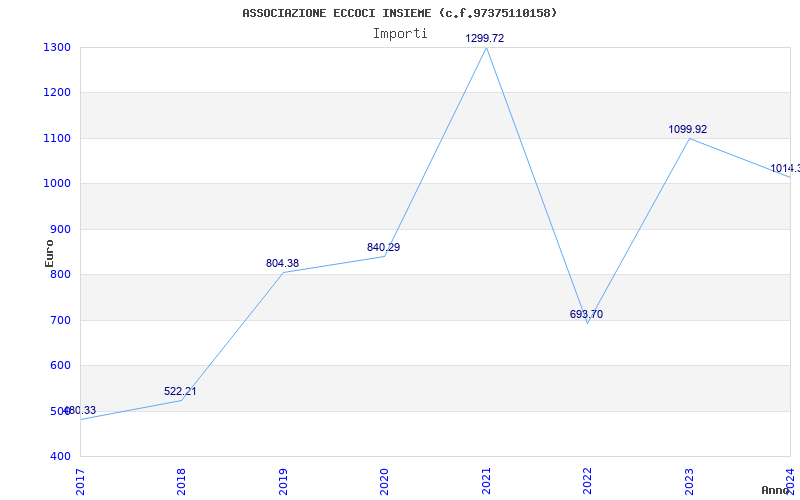Select the 1299.72 data label
Screen dimensions: 800x500
(485, 38)
